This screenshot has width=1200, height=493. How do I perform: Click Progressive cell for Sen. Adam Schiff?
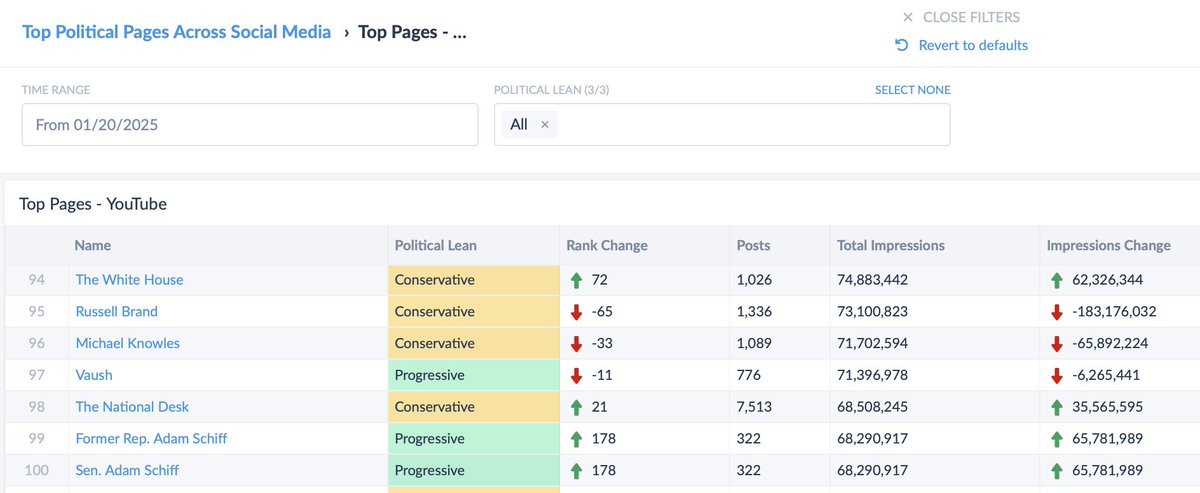tap(473, 471)
